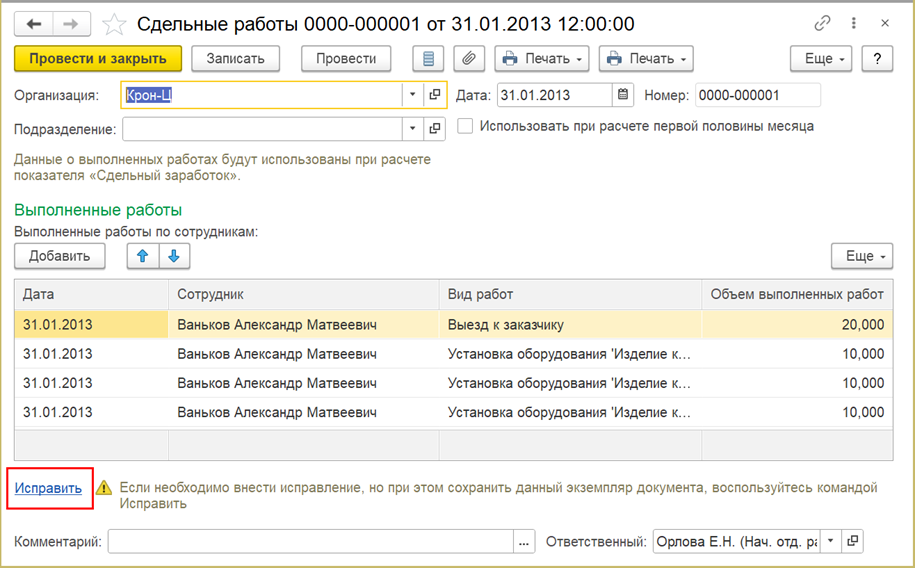915x568 pixels.
Task: Click the Исправить link
Action: pyautogui.click(x=48, y=488)
